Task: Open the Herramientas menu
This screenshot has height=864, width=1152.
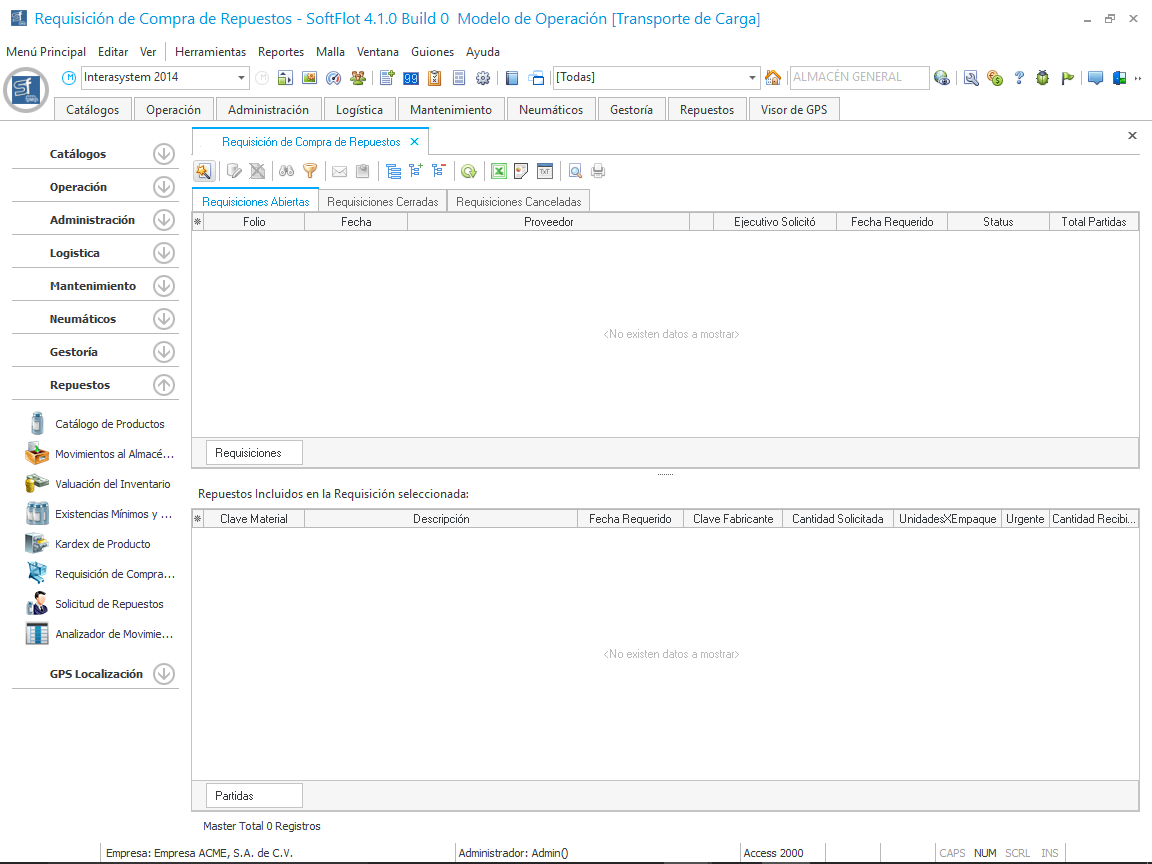Action: pyautogui.click(x=210, y=52)
